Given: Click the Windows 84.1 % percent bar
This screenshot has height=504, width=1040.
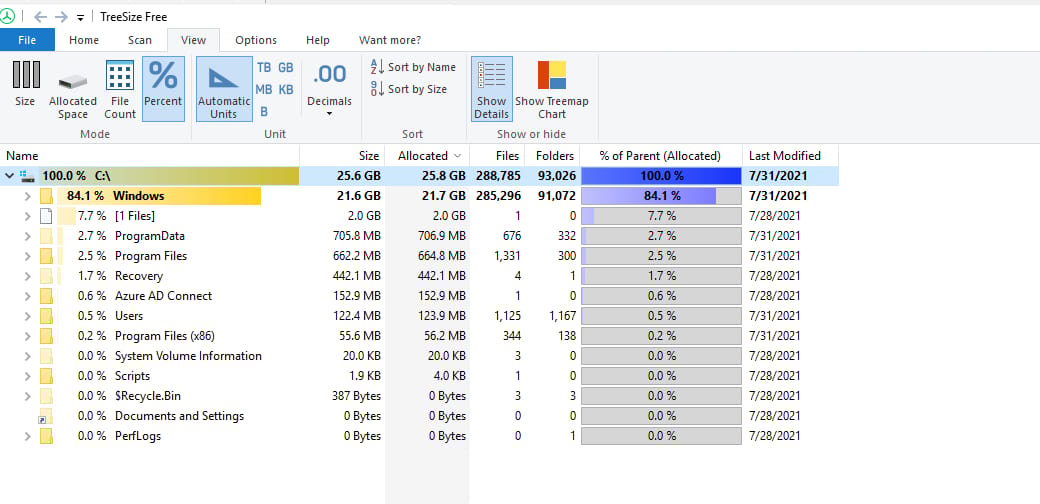Looking at the screenshot, I should point(661,196).
